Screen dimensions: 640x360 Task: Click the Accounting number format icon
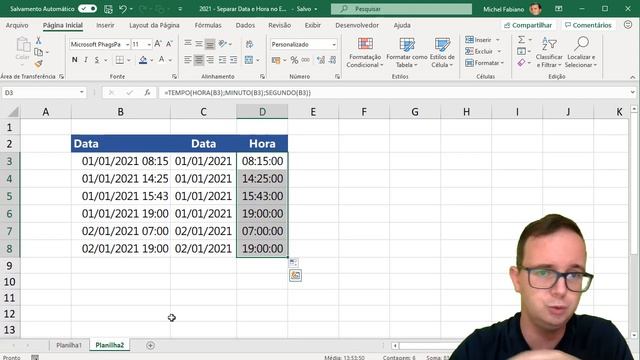[276, 60]
